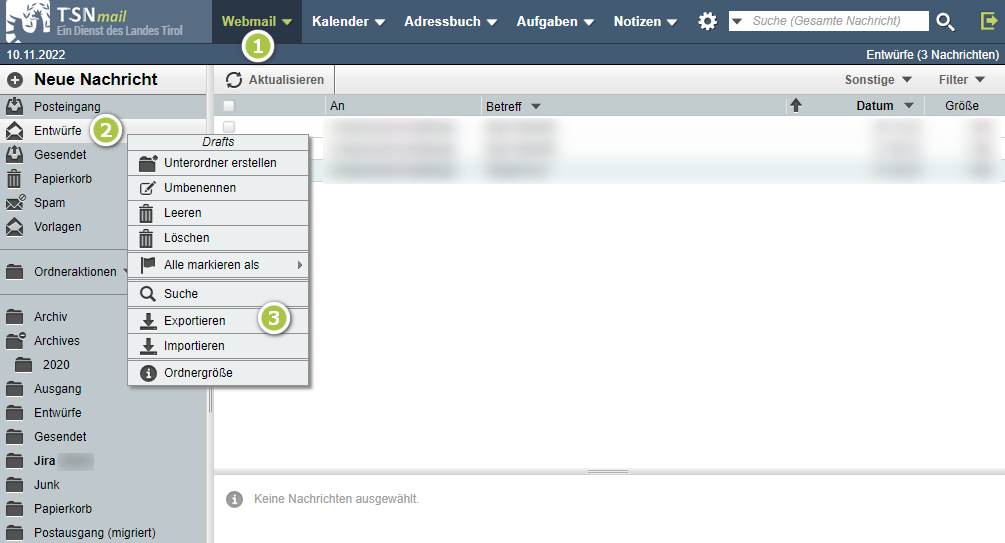Image resolution: width=1005 pixels, height=543 pixels.
Task: Check the first message row checkbox
Action: click(x=229, y=127)
